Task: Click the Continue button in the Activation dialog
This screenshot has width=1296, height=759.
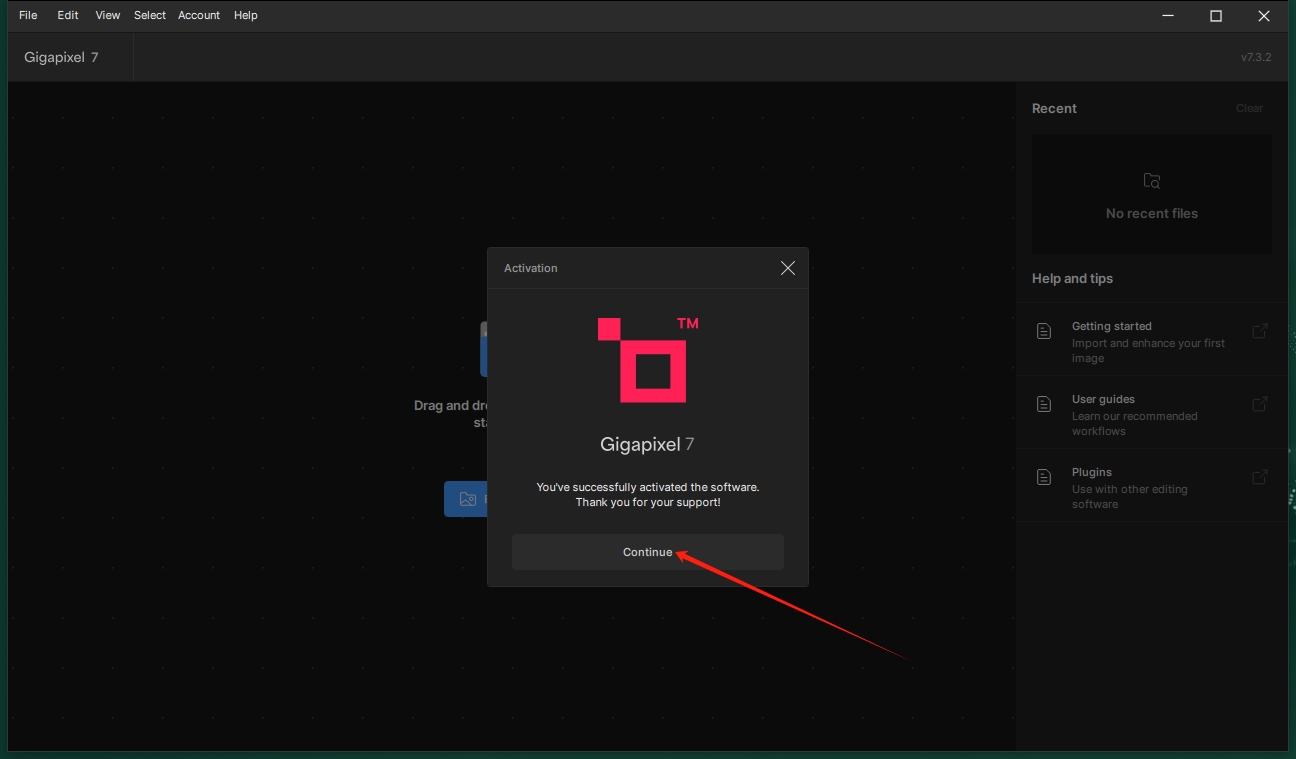Action: coord(647,552)
